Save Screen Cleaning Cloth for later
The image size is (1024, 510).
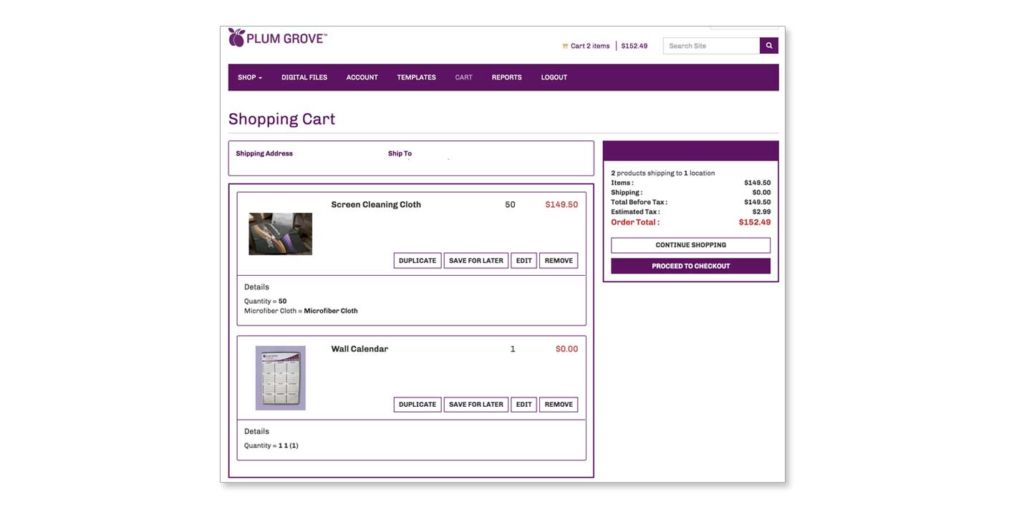[476, 261]
